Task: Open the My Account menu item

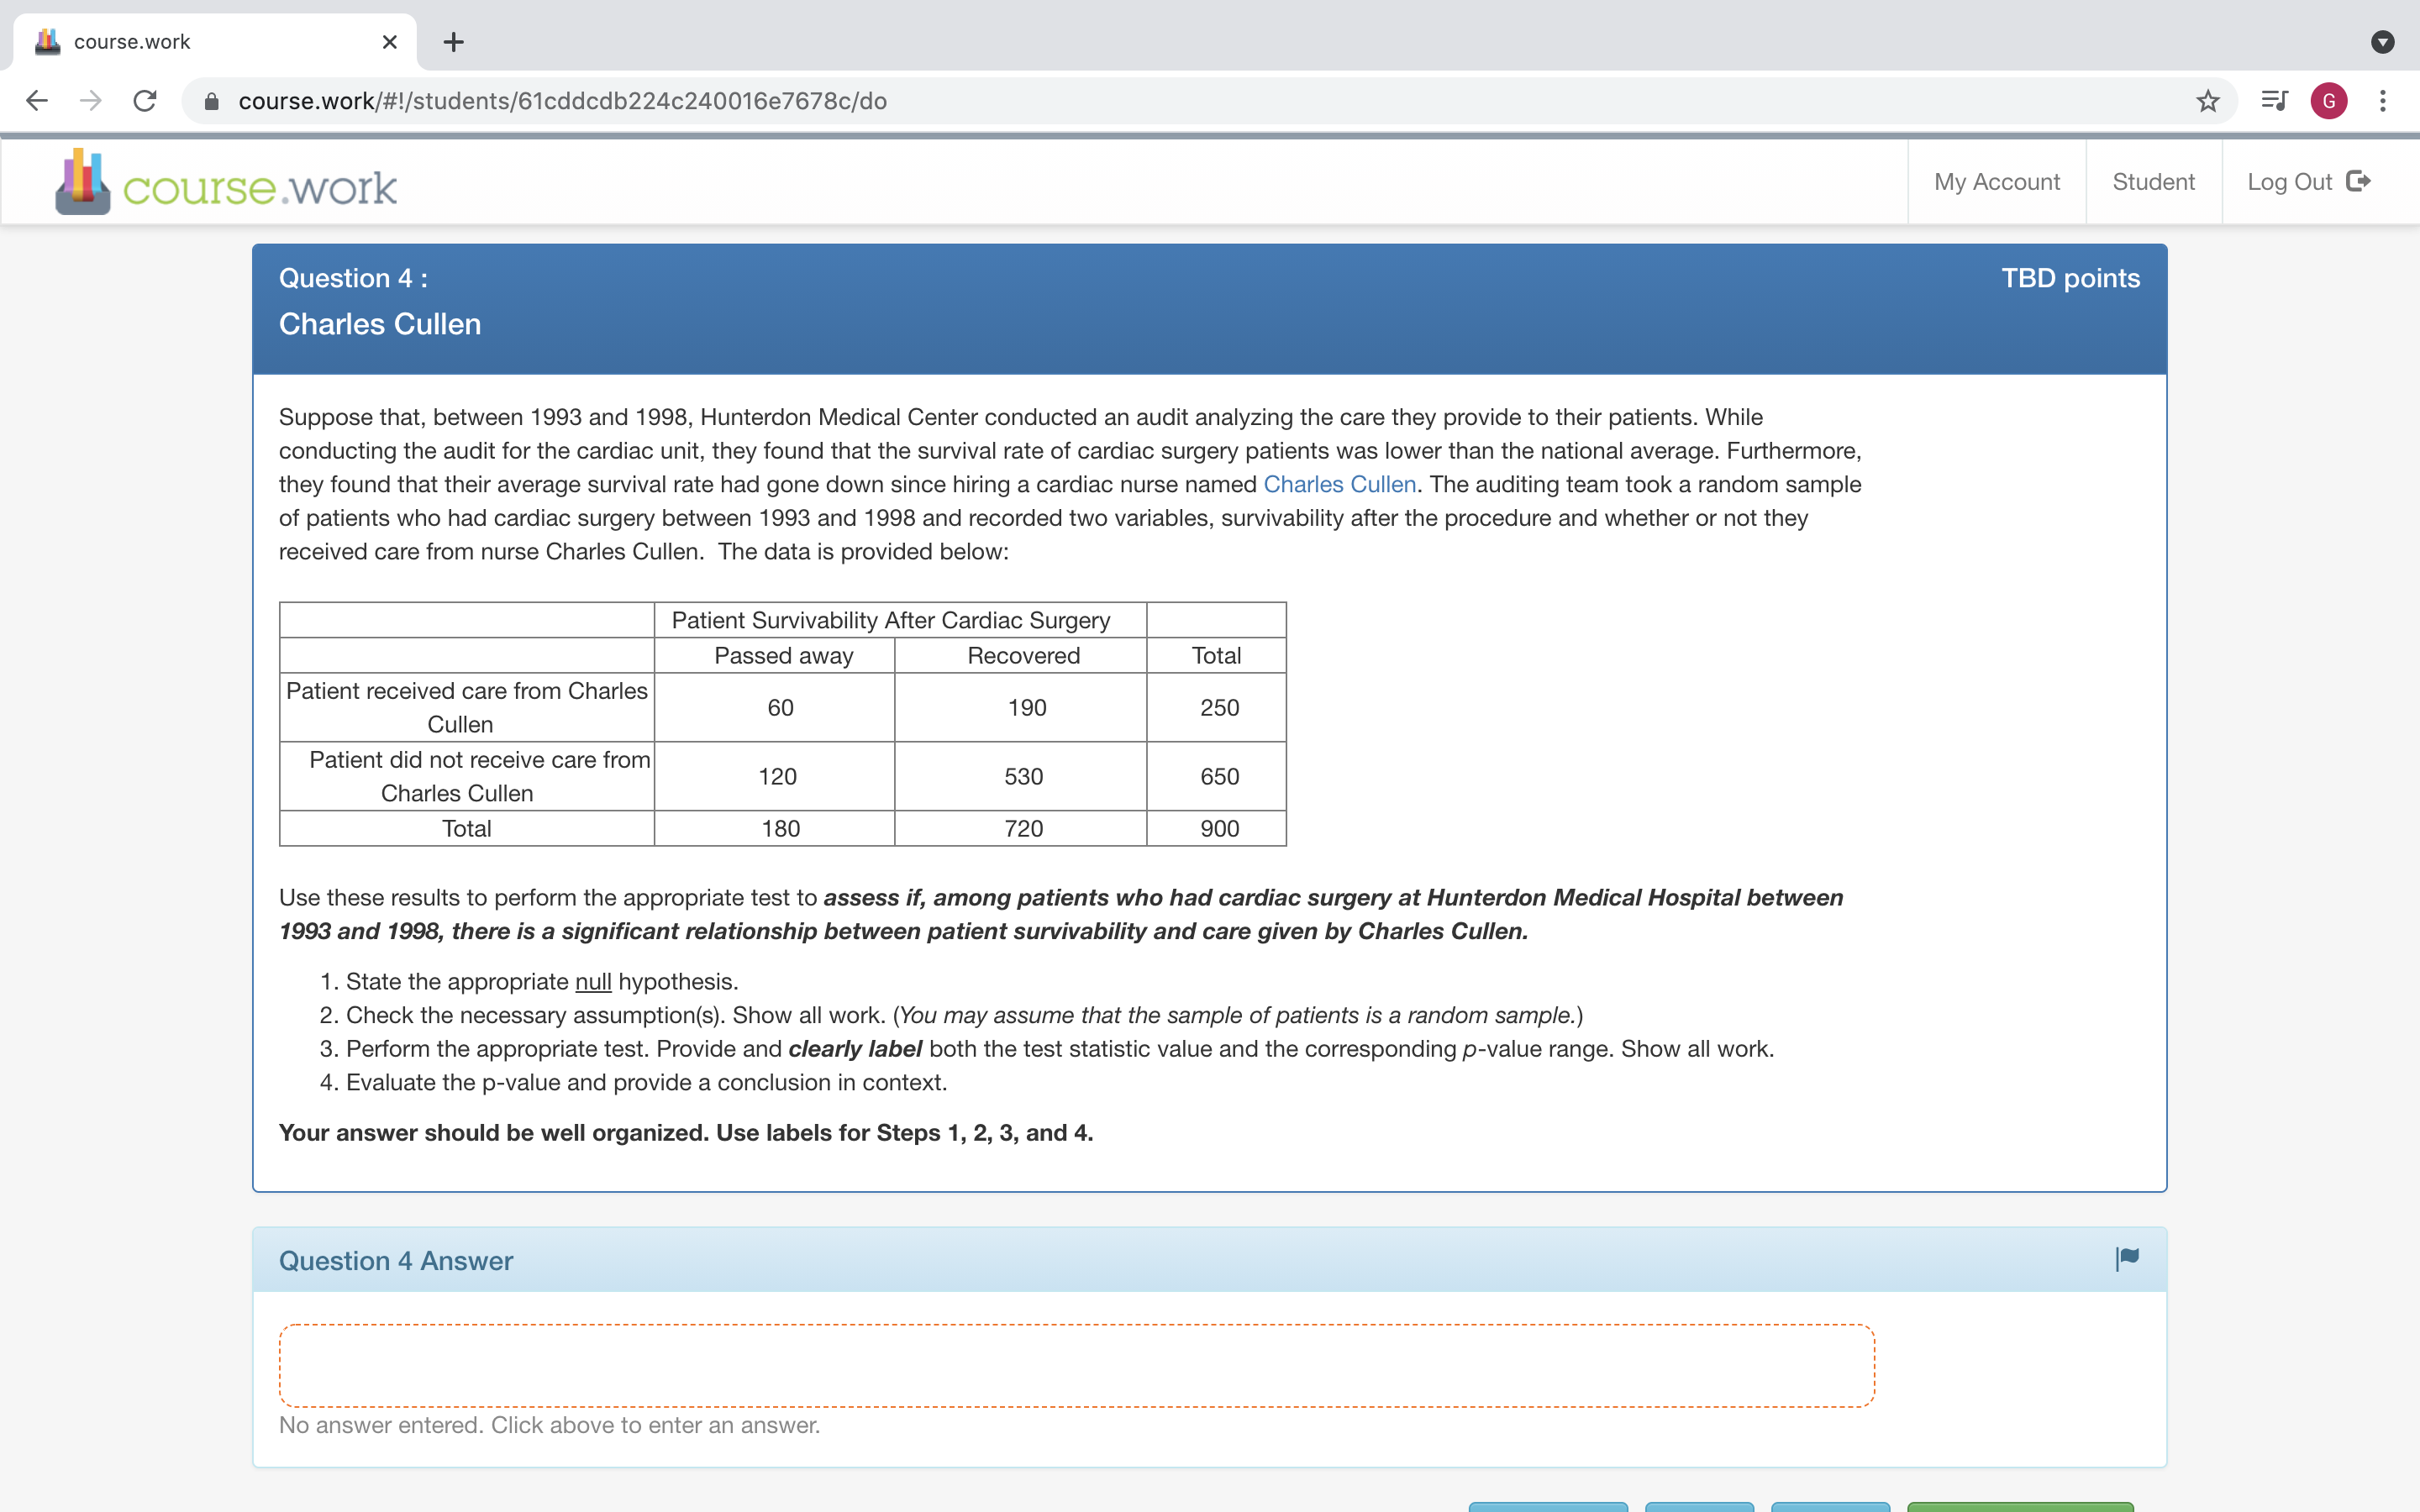Action: 1996,182
